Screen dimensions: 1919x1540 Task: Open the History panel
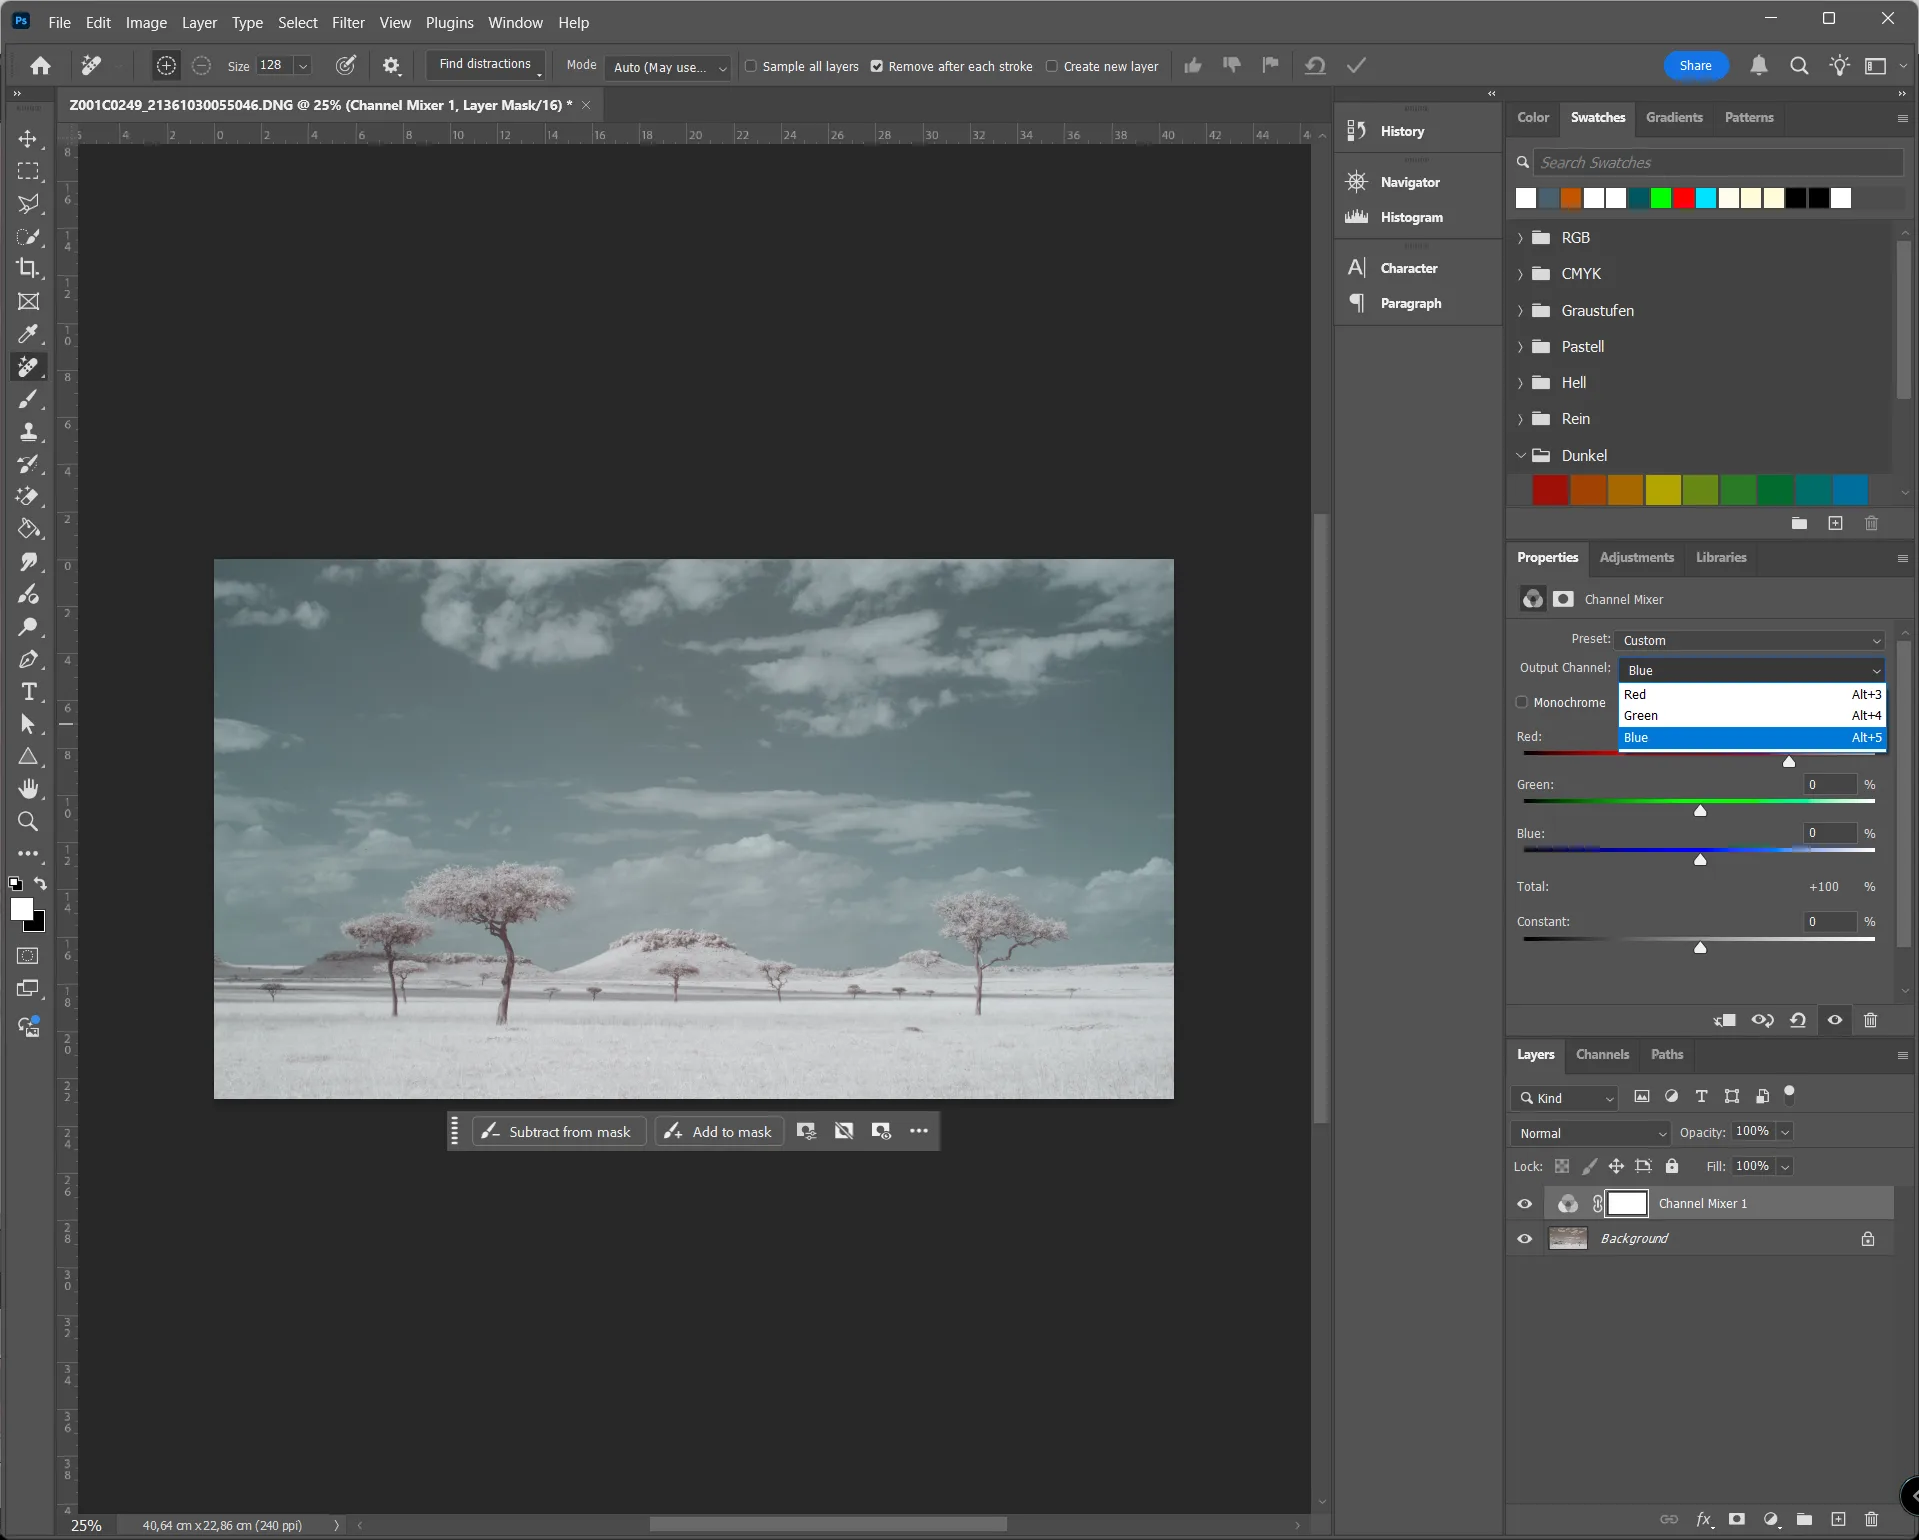pos(1402,131)
